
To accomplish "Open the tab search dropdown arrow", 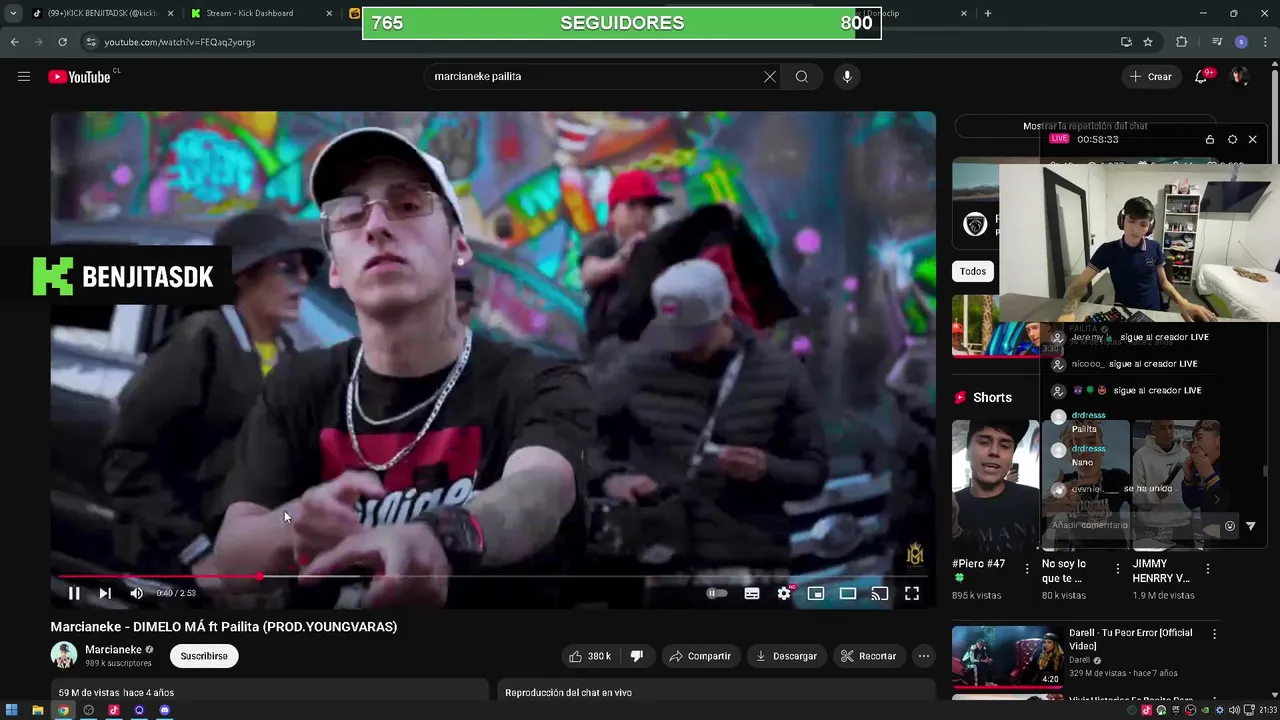I will tap(12, 13).
